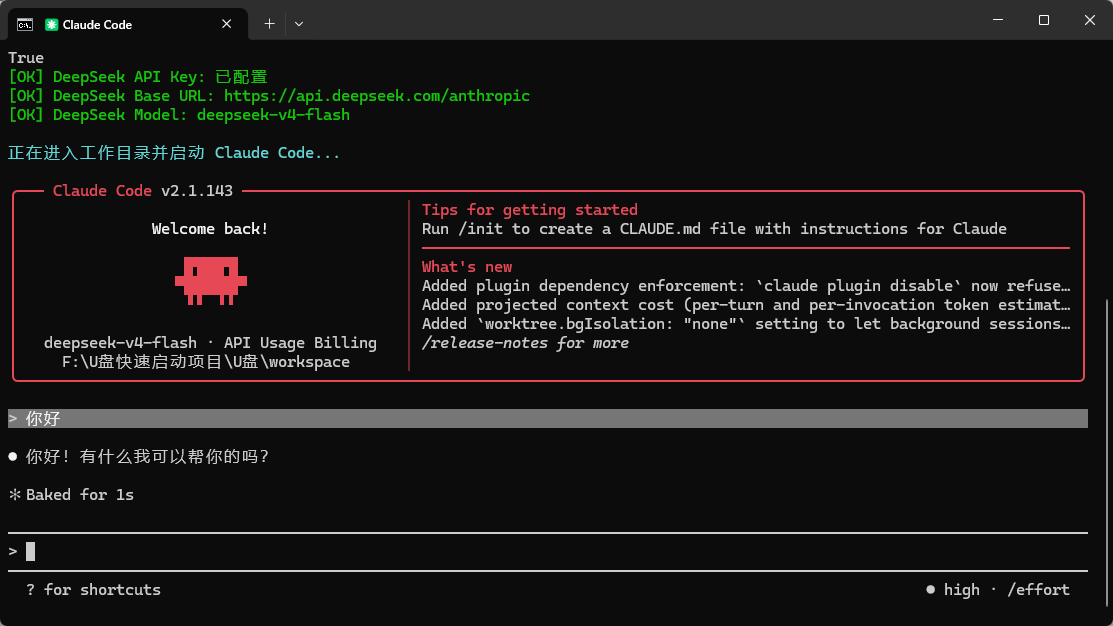Click the '/release-notes for more' text
The width and height of the screenshot is (1113, 626).
coord(525,343)
